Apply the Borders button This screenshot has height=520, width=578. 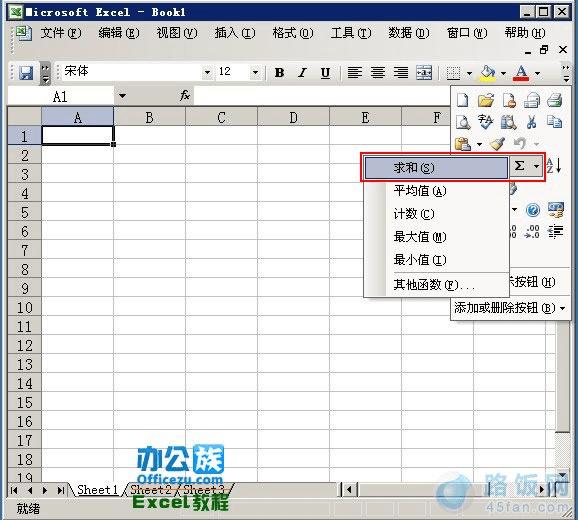[453, 73]
